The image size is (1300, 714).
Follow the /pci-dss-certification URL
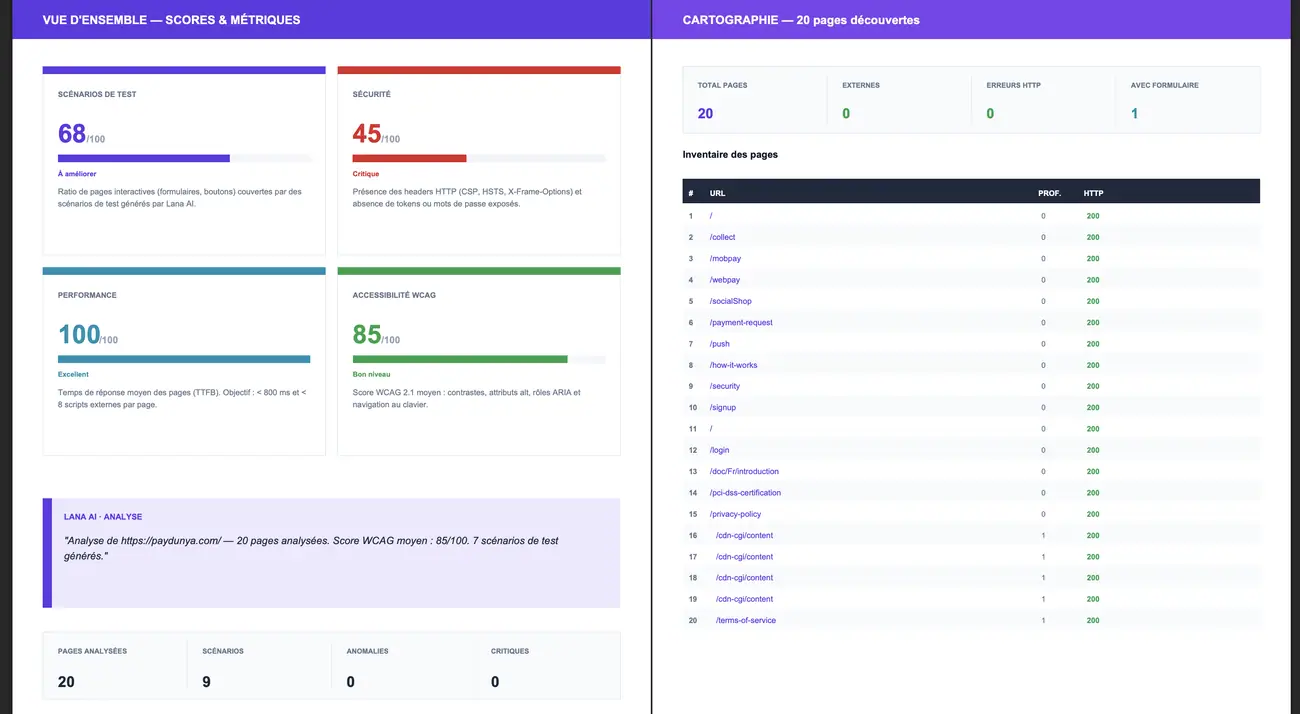click(x=745, y=493)
